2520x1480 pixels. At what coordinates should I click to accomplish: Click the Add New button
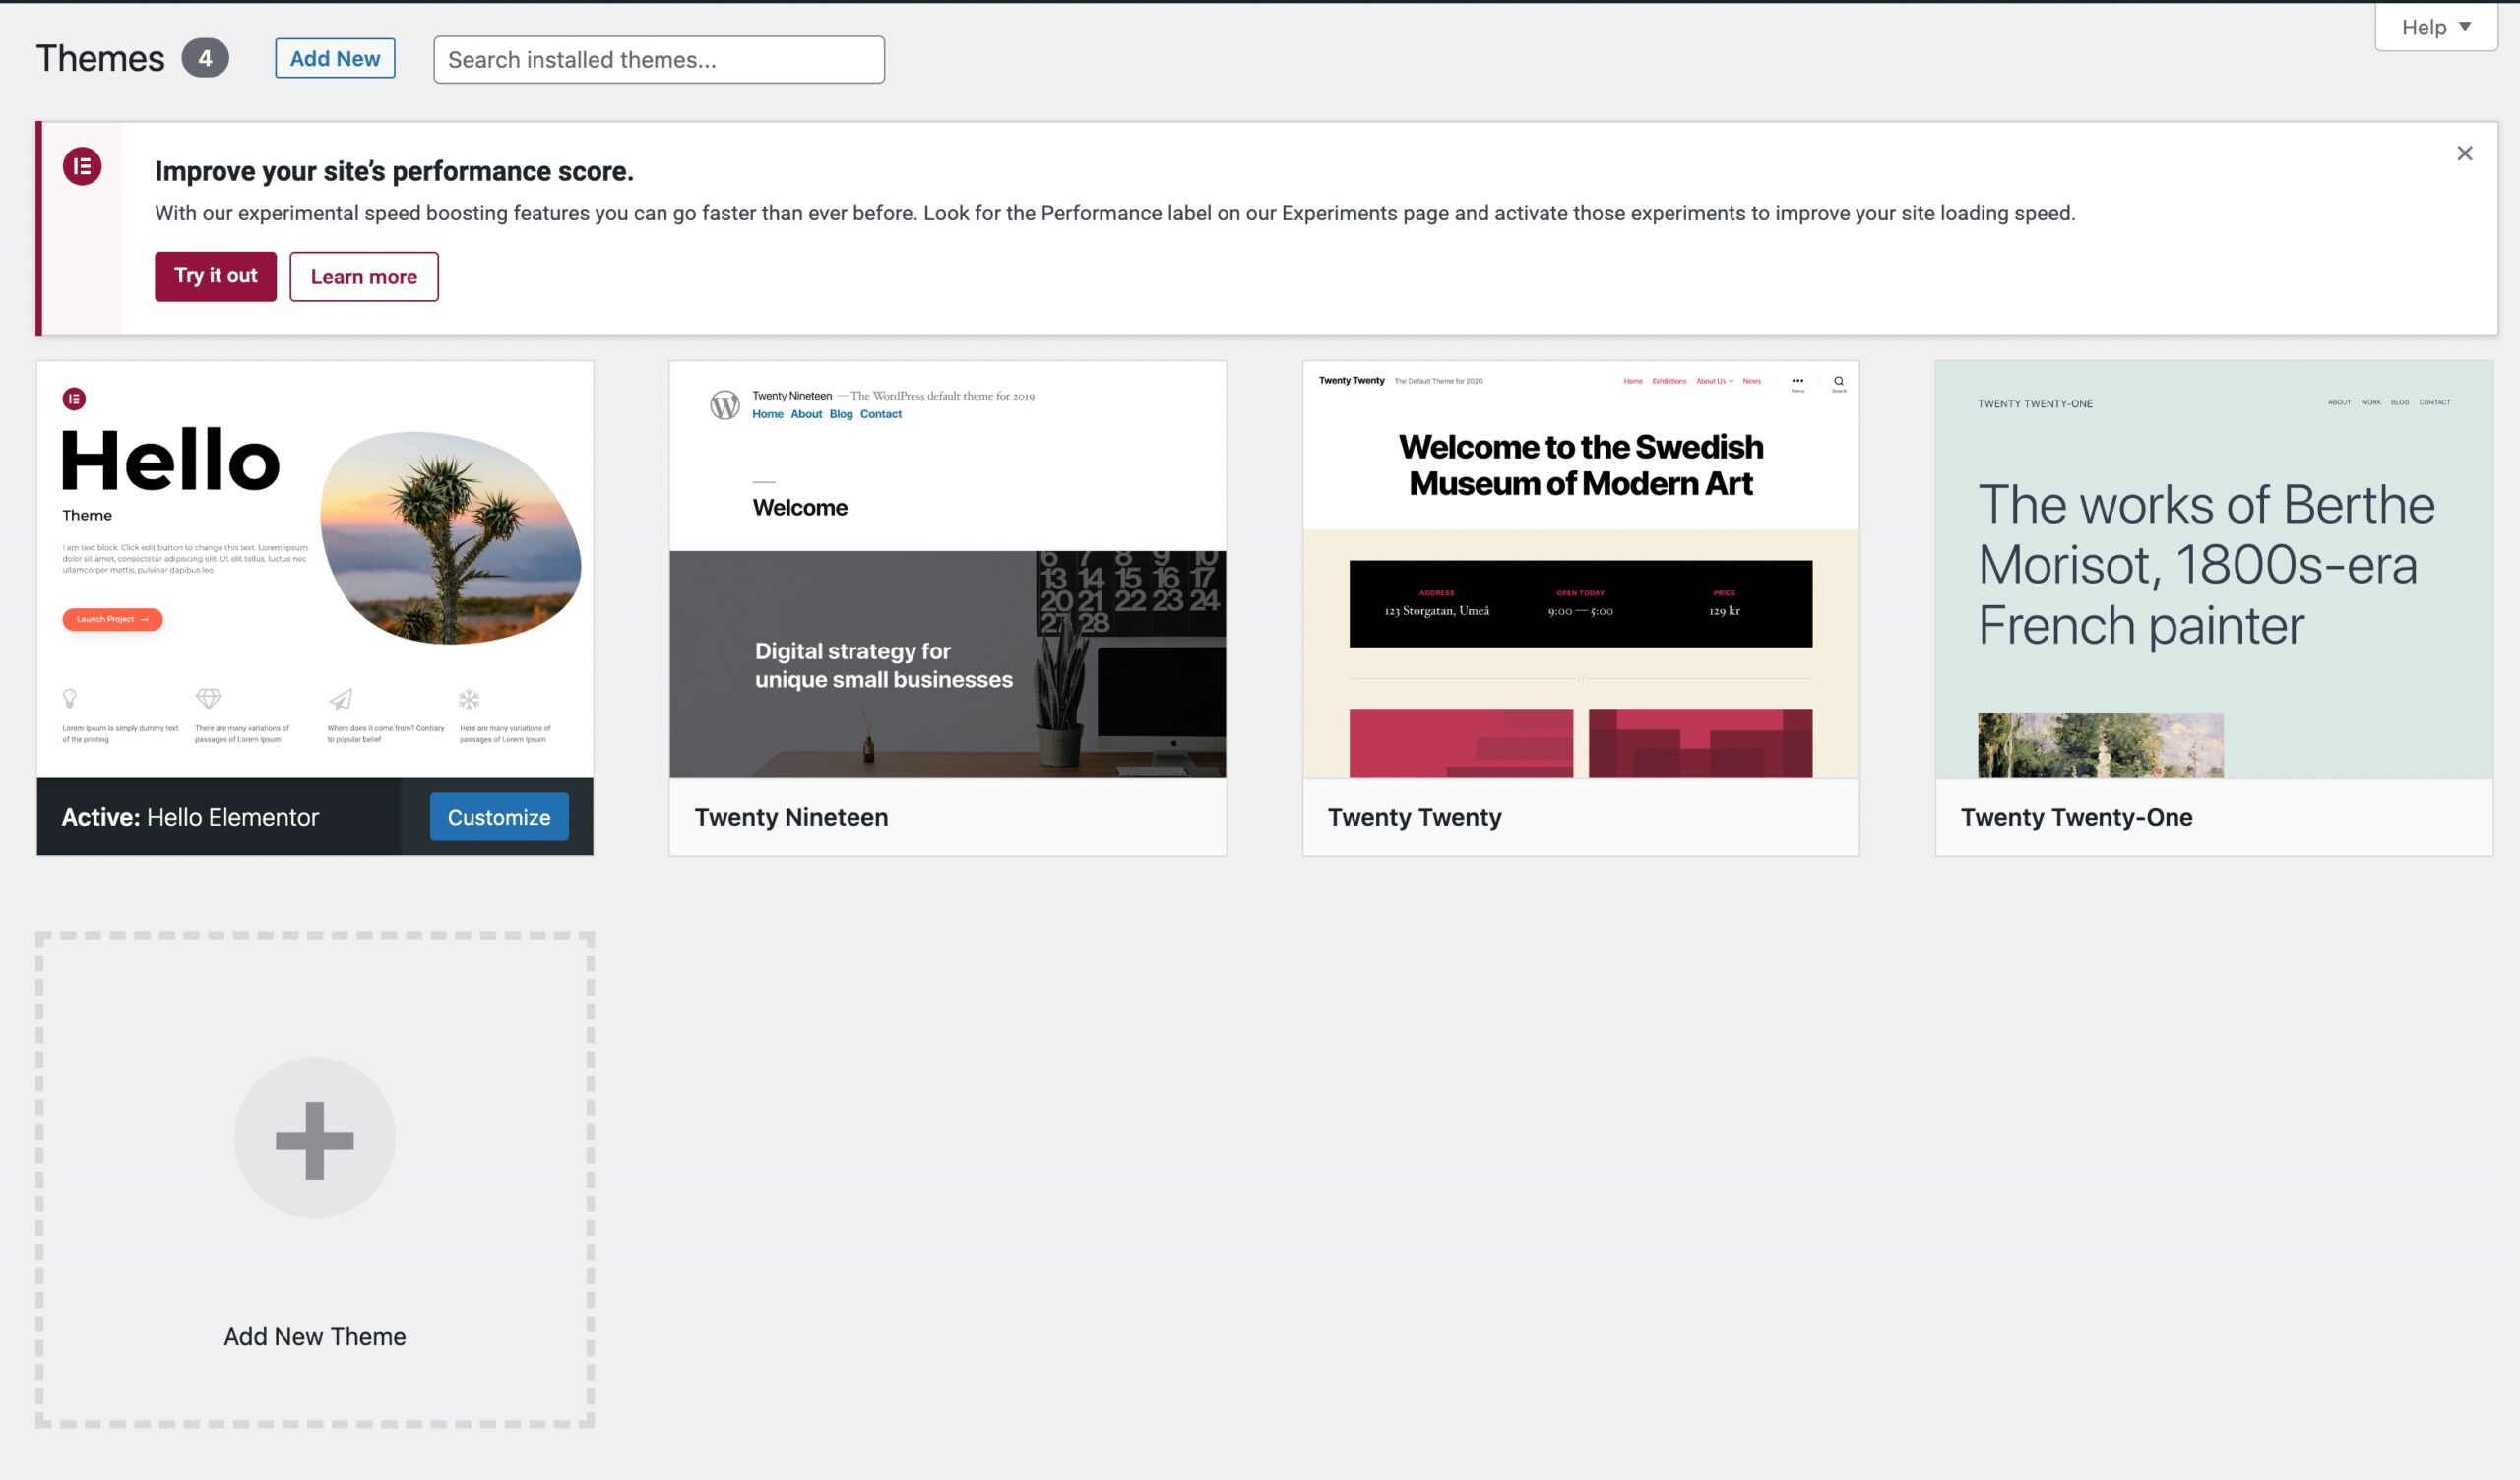(335, 58)
